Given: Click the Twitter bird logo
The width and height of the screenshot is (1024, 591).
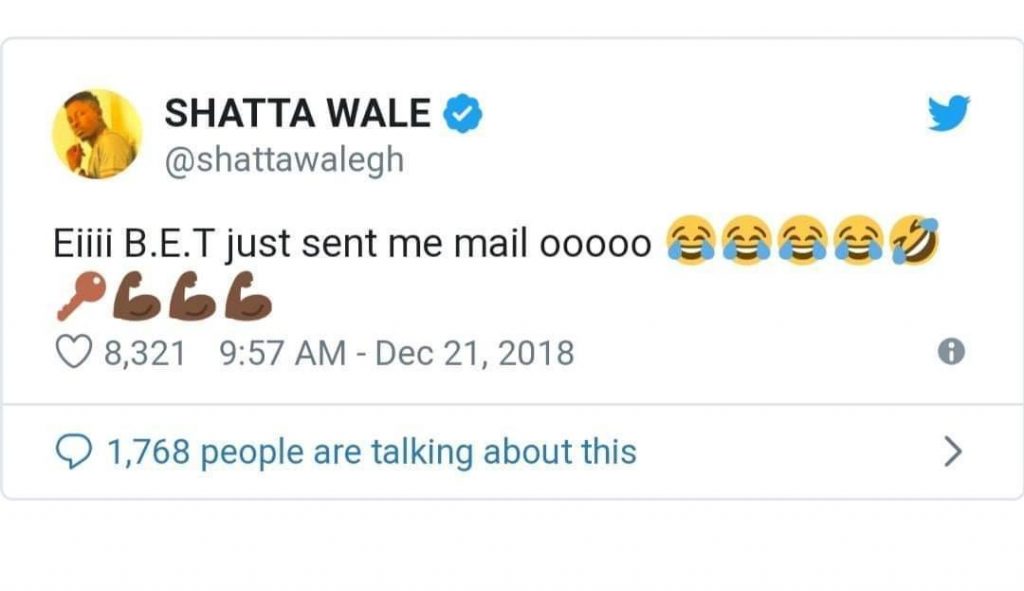Looking at the screenshot, I should [949, 112].
